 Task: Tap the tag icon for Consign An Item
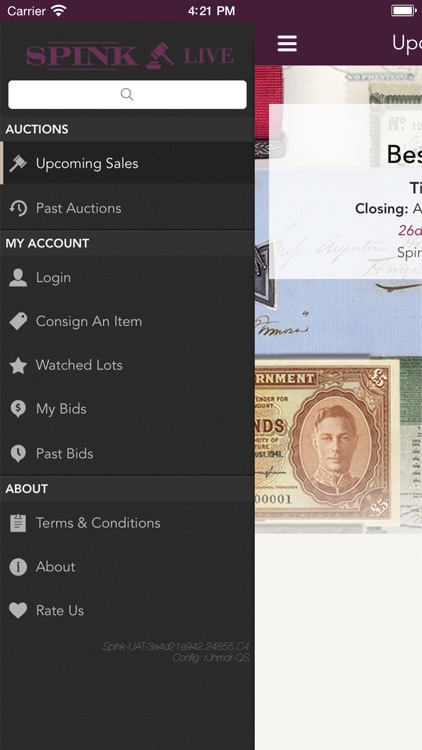tap(18, 321)
